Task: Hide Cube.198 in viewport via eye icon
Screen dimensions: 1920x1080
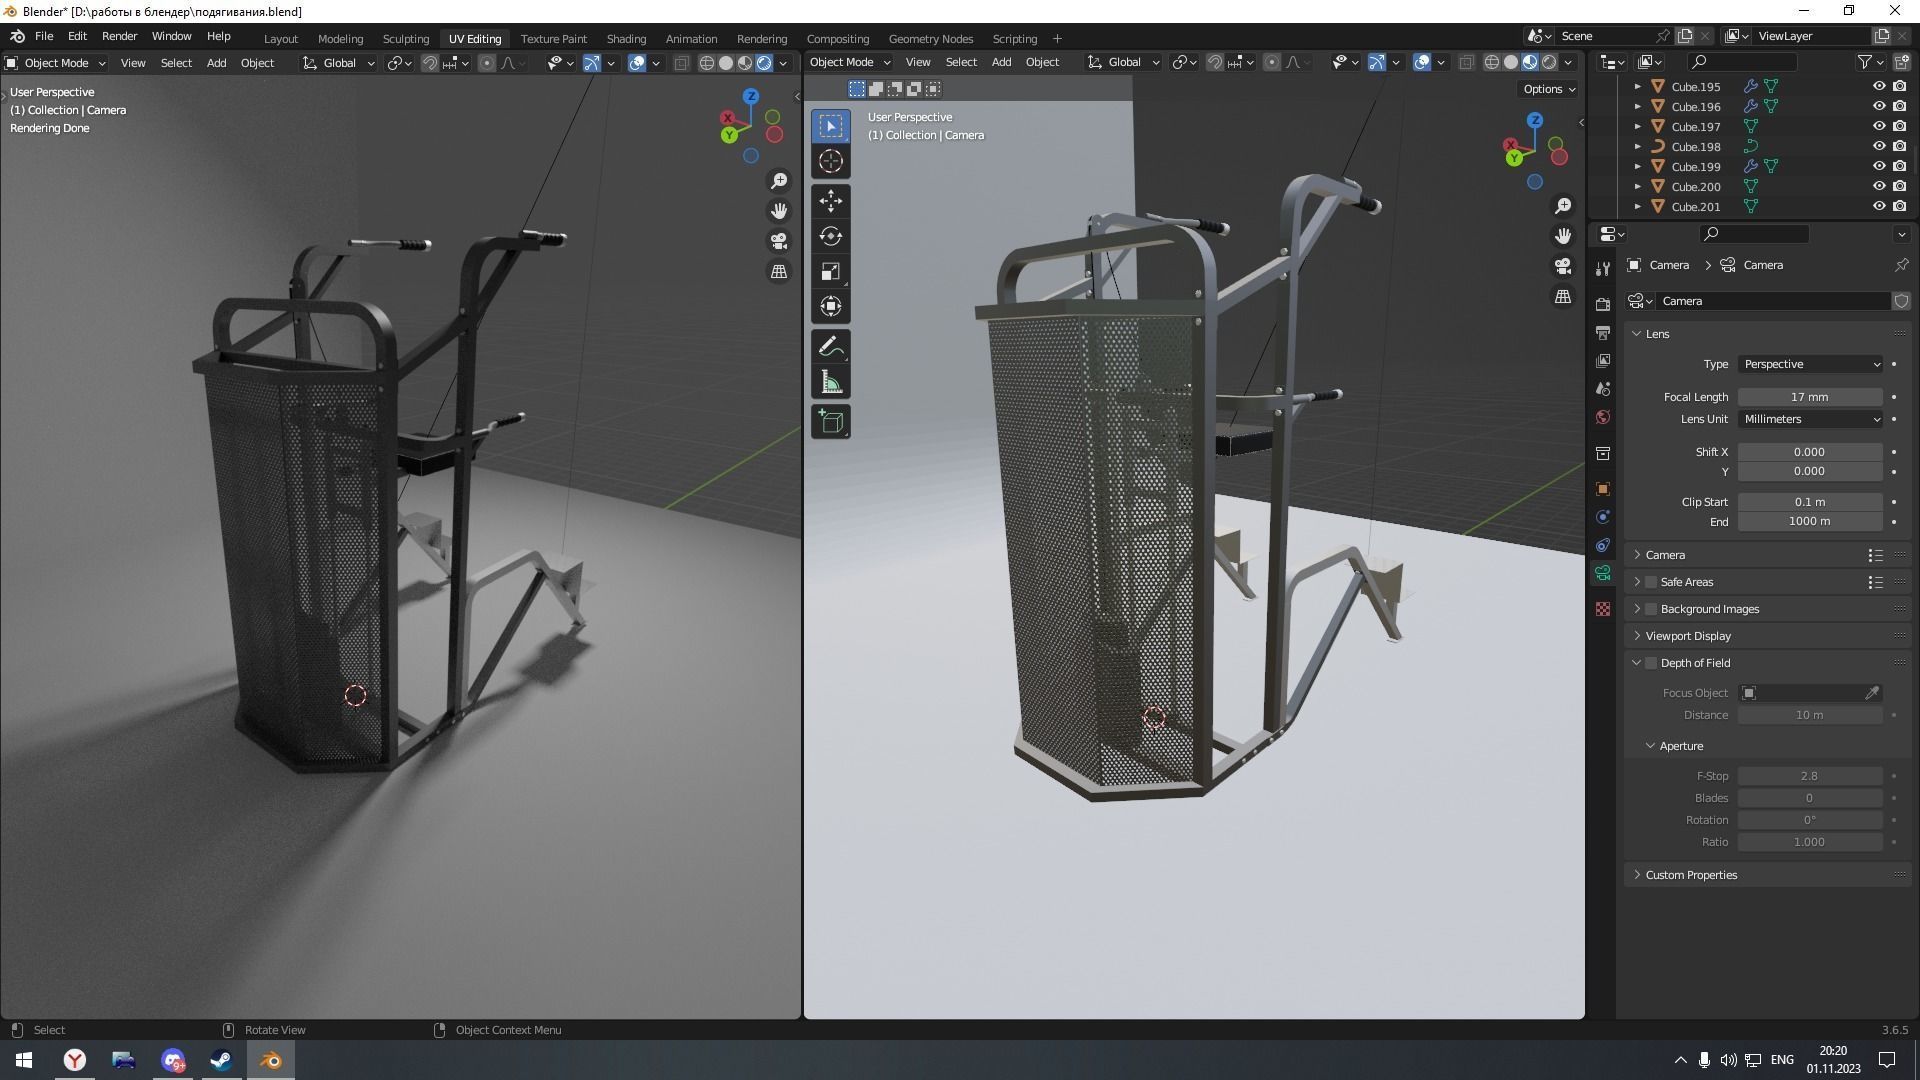Action: pyautogui.click(x=1879, y=146)
